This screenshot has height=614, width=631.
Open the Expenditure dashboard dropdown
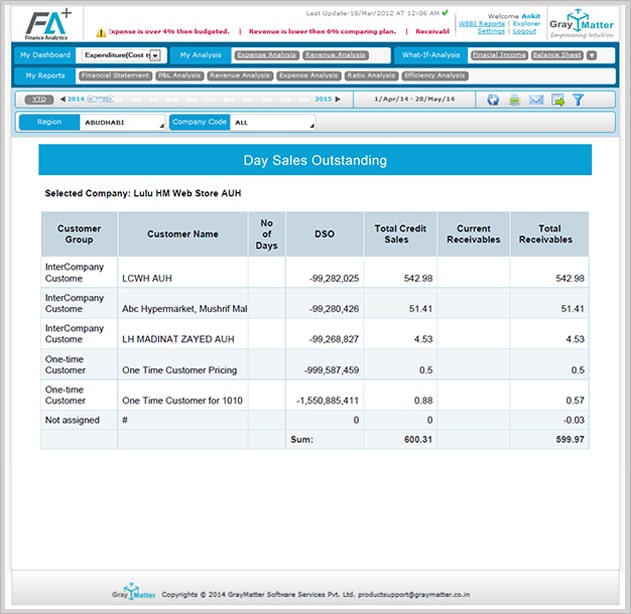click(123, 55)
